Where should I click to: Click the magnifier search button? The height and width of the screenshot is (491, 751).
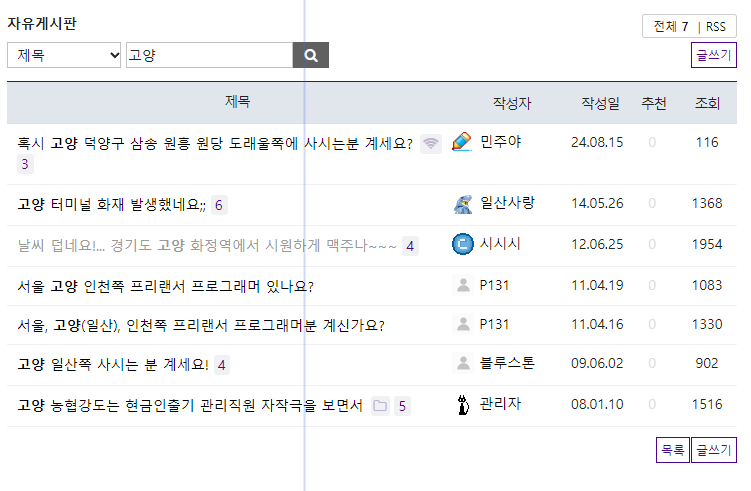(x=310, y=56)
